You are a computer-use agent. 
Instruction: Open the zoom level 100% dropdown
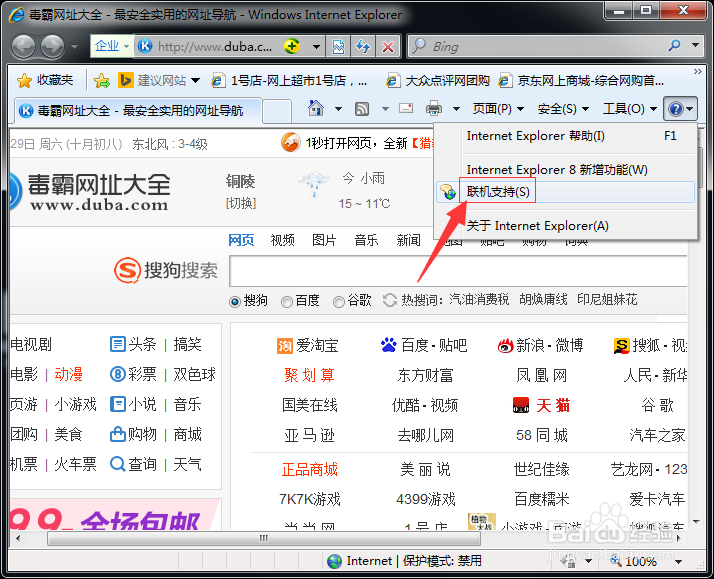(678, 562)
